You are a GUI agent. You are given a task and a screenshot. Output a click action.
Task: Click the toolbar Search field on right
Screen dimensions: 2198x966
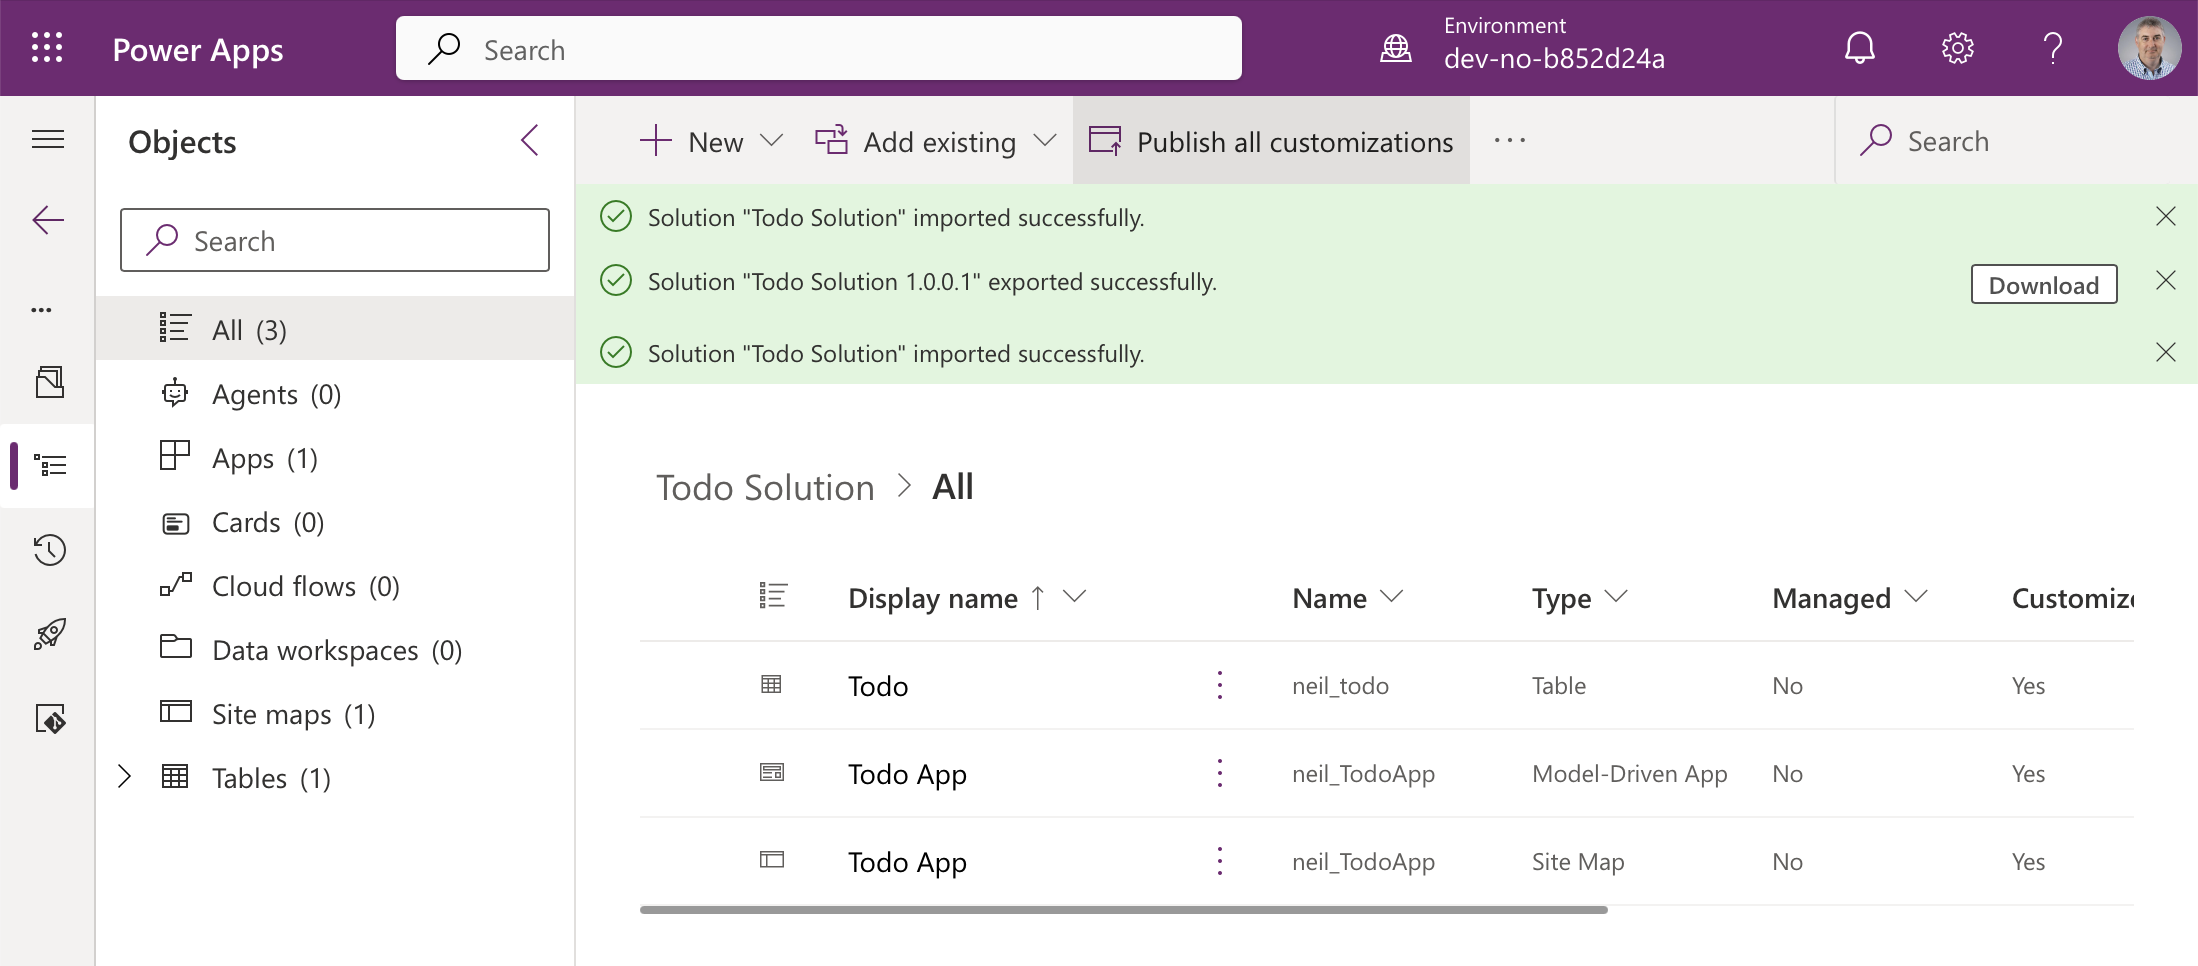coord(2015,141)
